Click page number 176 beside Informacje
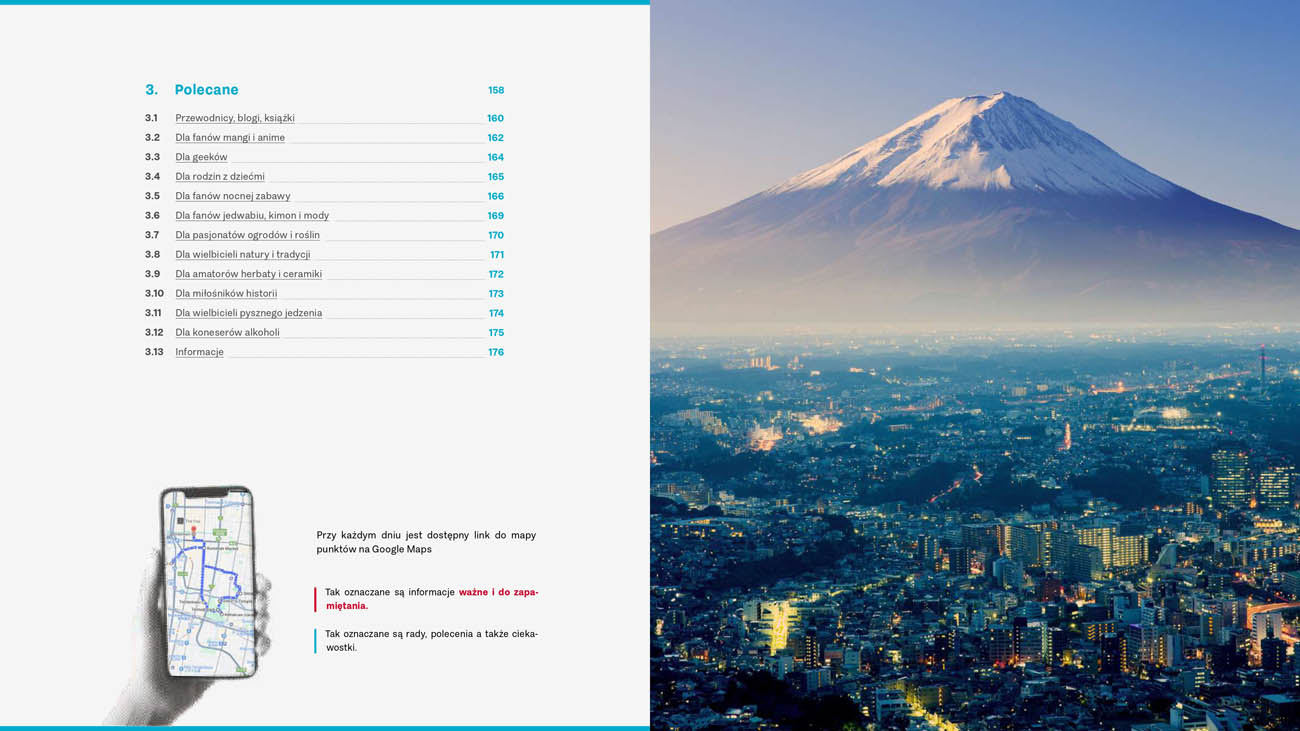1300x731 pixels. [x=496, y=352]
